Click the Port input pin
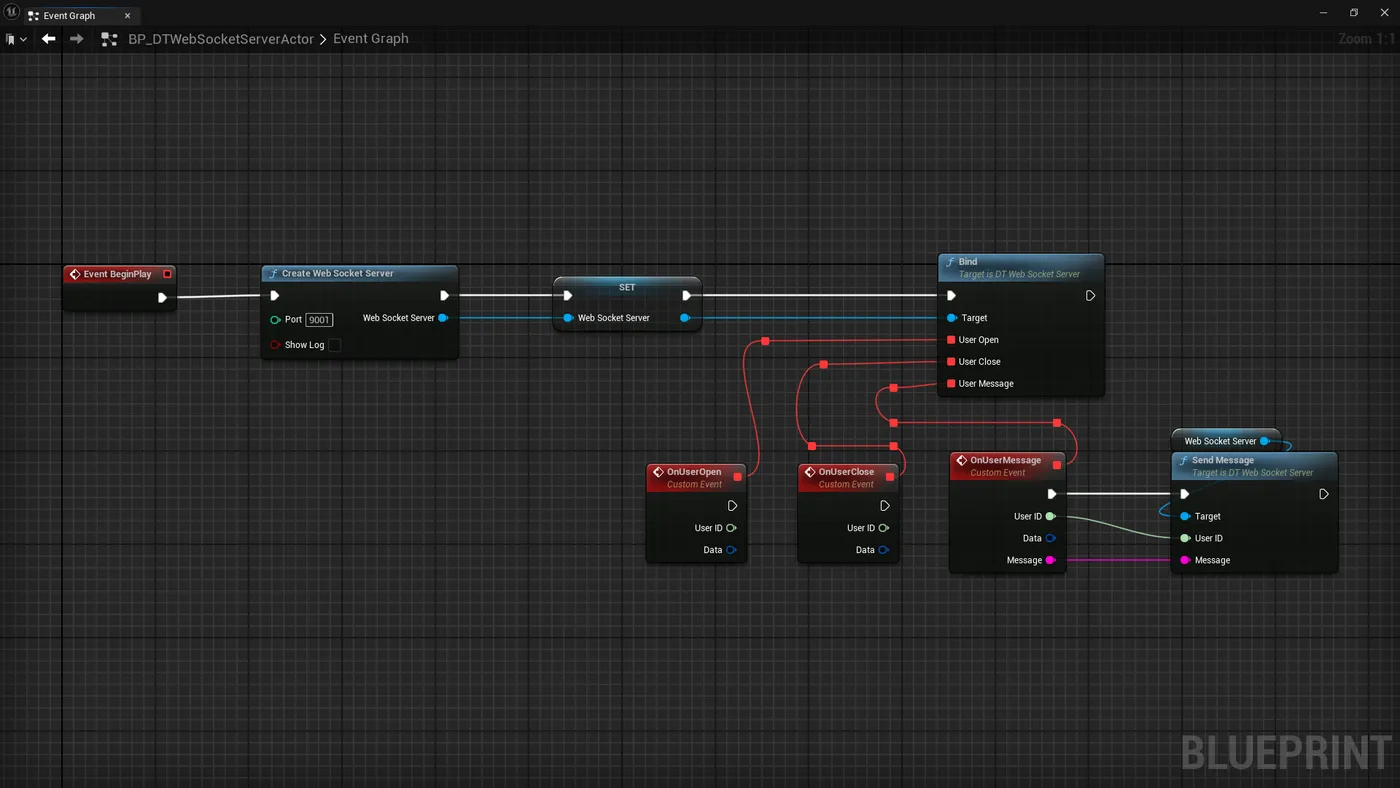1400x788 pixels. (x=275, y=320)
